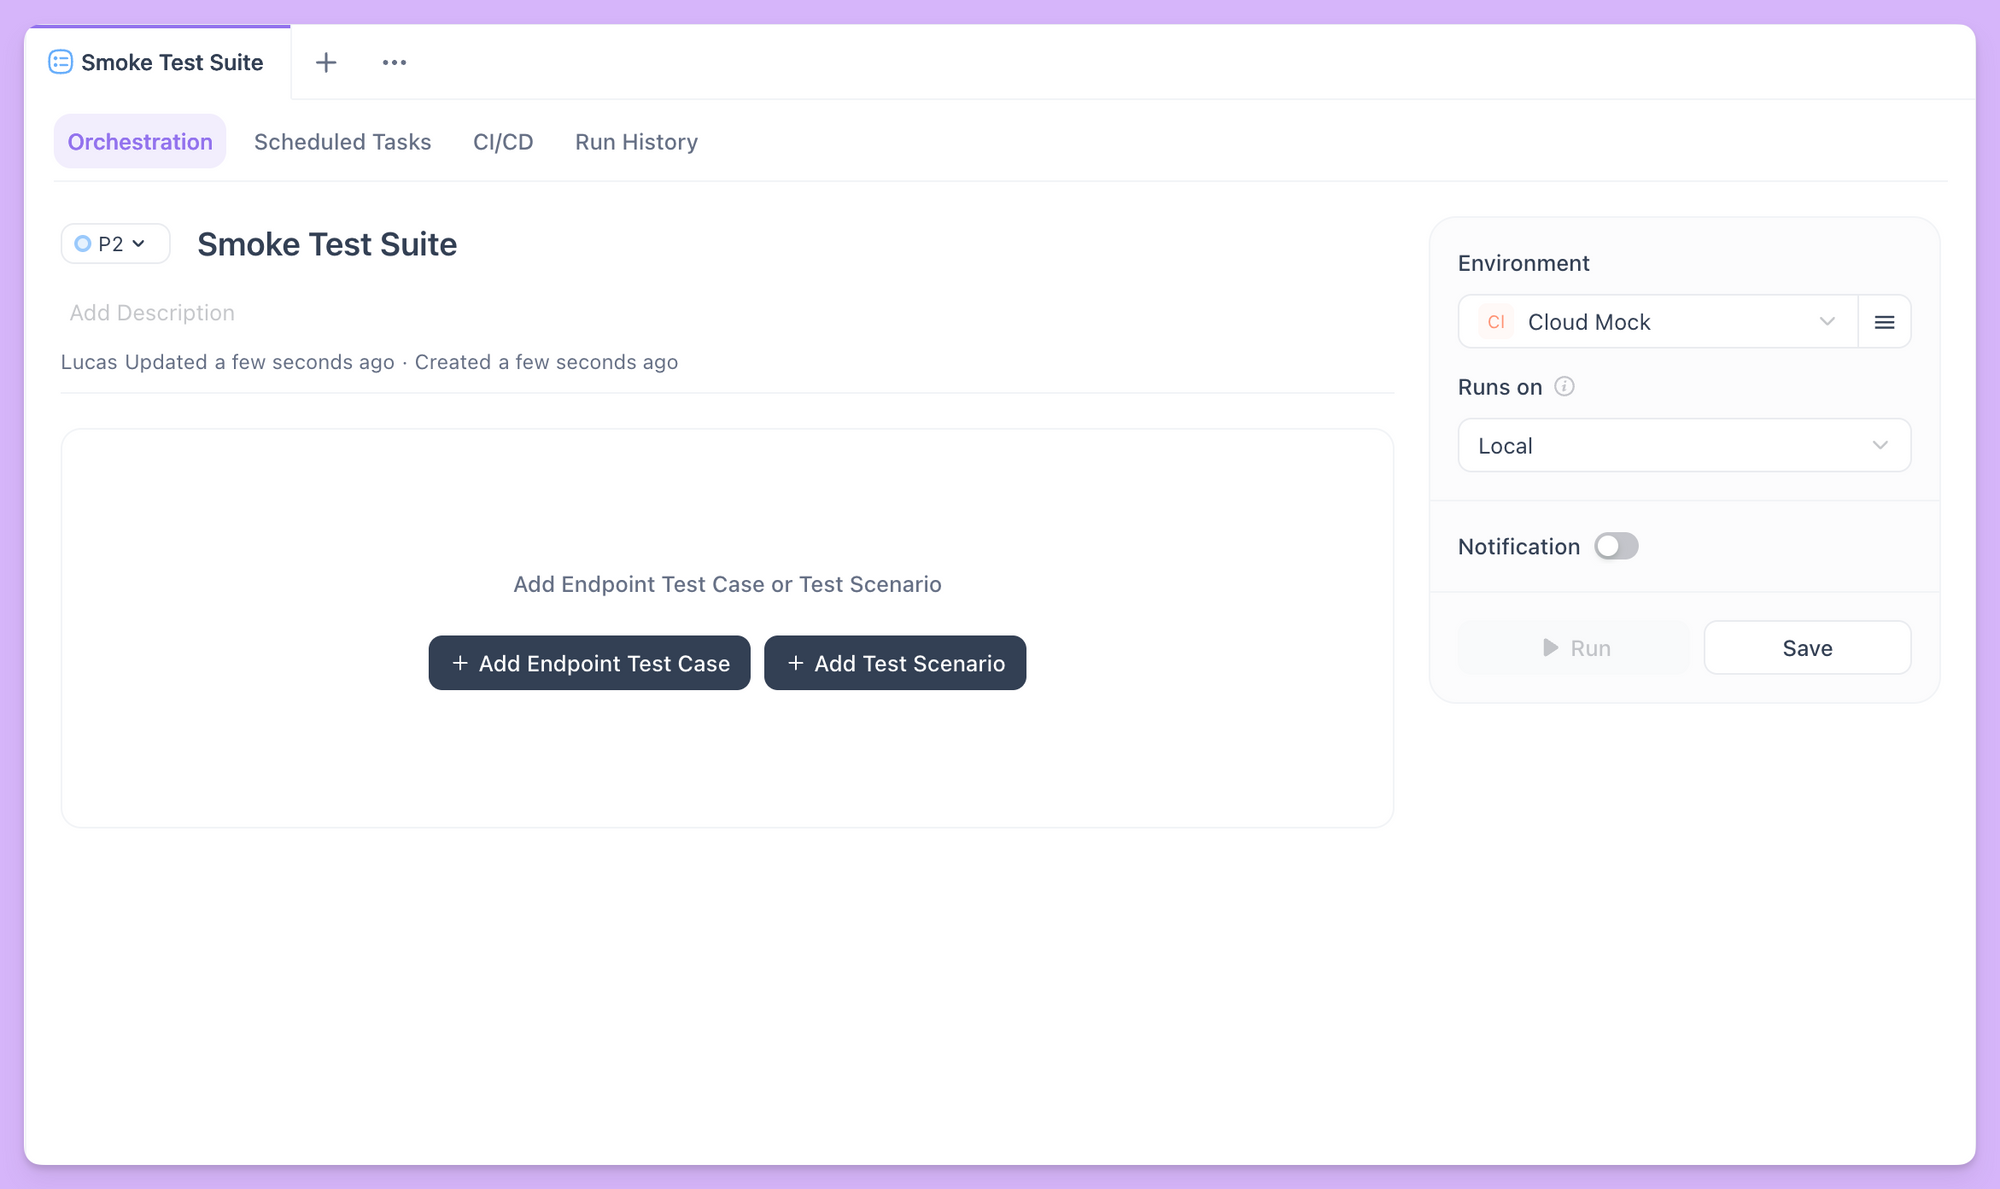This screenshot has width=2000, height=1189.
Task: Open the Run History tab
Action: [636, 141]
